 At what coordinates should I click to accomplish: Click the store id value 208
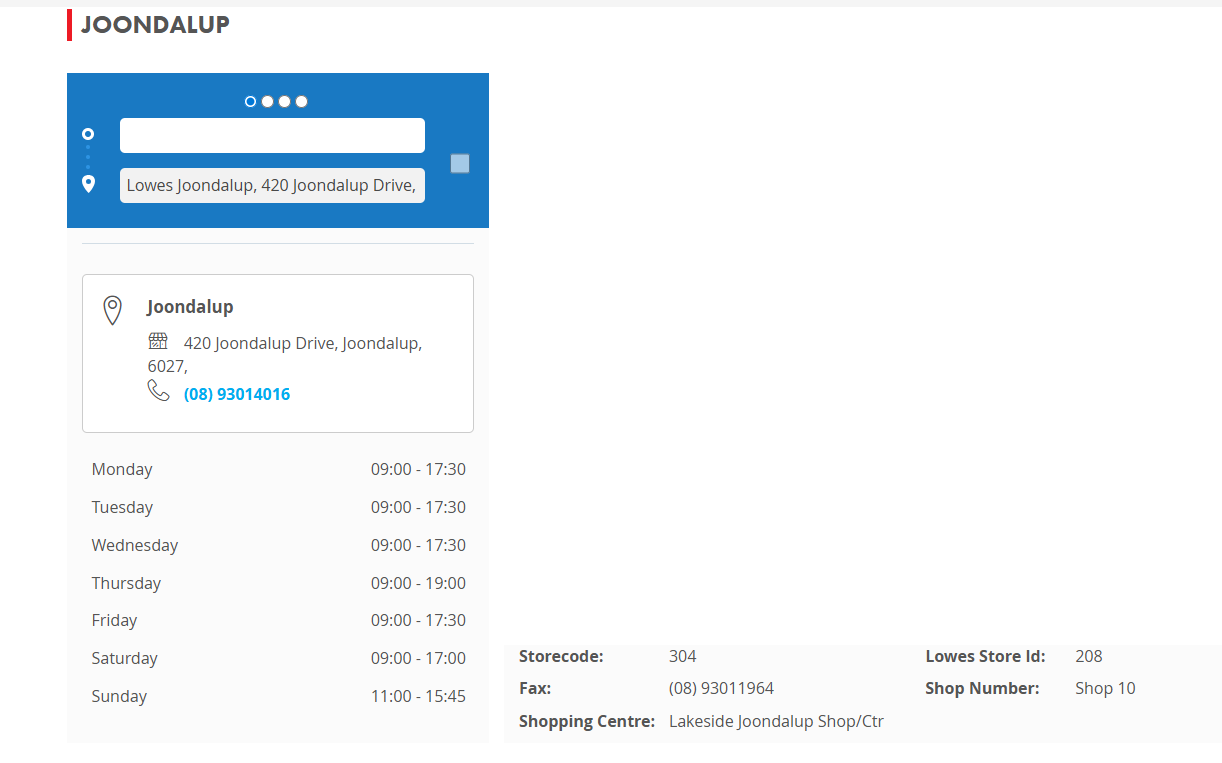pyautogui.click(x=1089, y=656)
